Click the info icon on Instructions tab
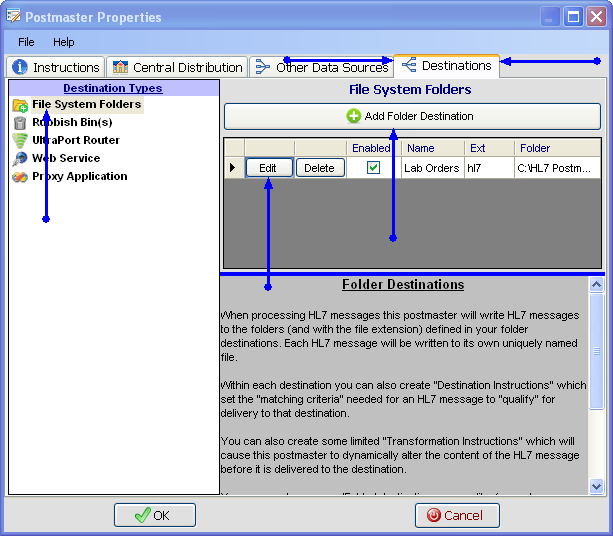613x536 pixels. (20, 68)
